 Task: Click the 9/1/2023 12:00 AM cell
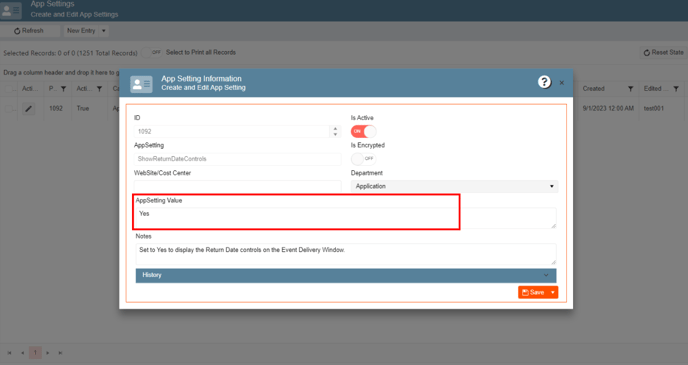tap(608, 108)
